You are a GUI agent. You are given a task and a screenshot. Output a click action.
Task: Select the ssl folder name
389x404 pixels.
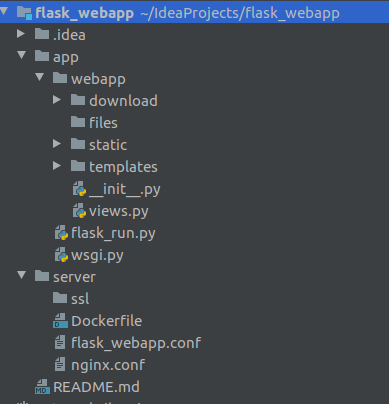tap(80, 299)
